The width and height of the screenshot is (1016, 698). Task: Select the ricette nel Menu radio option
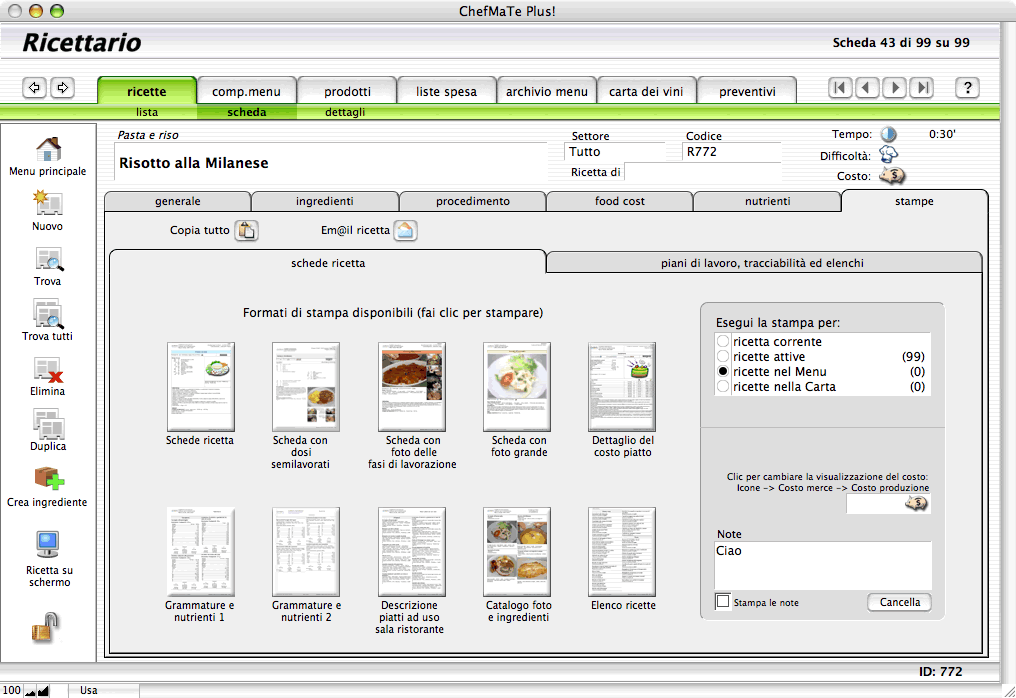(723, 371)
